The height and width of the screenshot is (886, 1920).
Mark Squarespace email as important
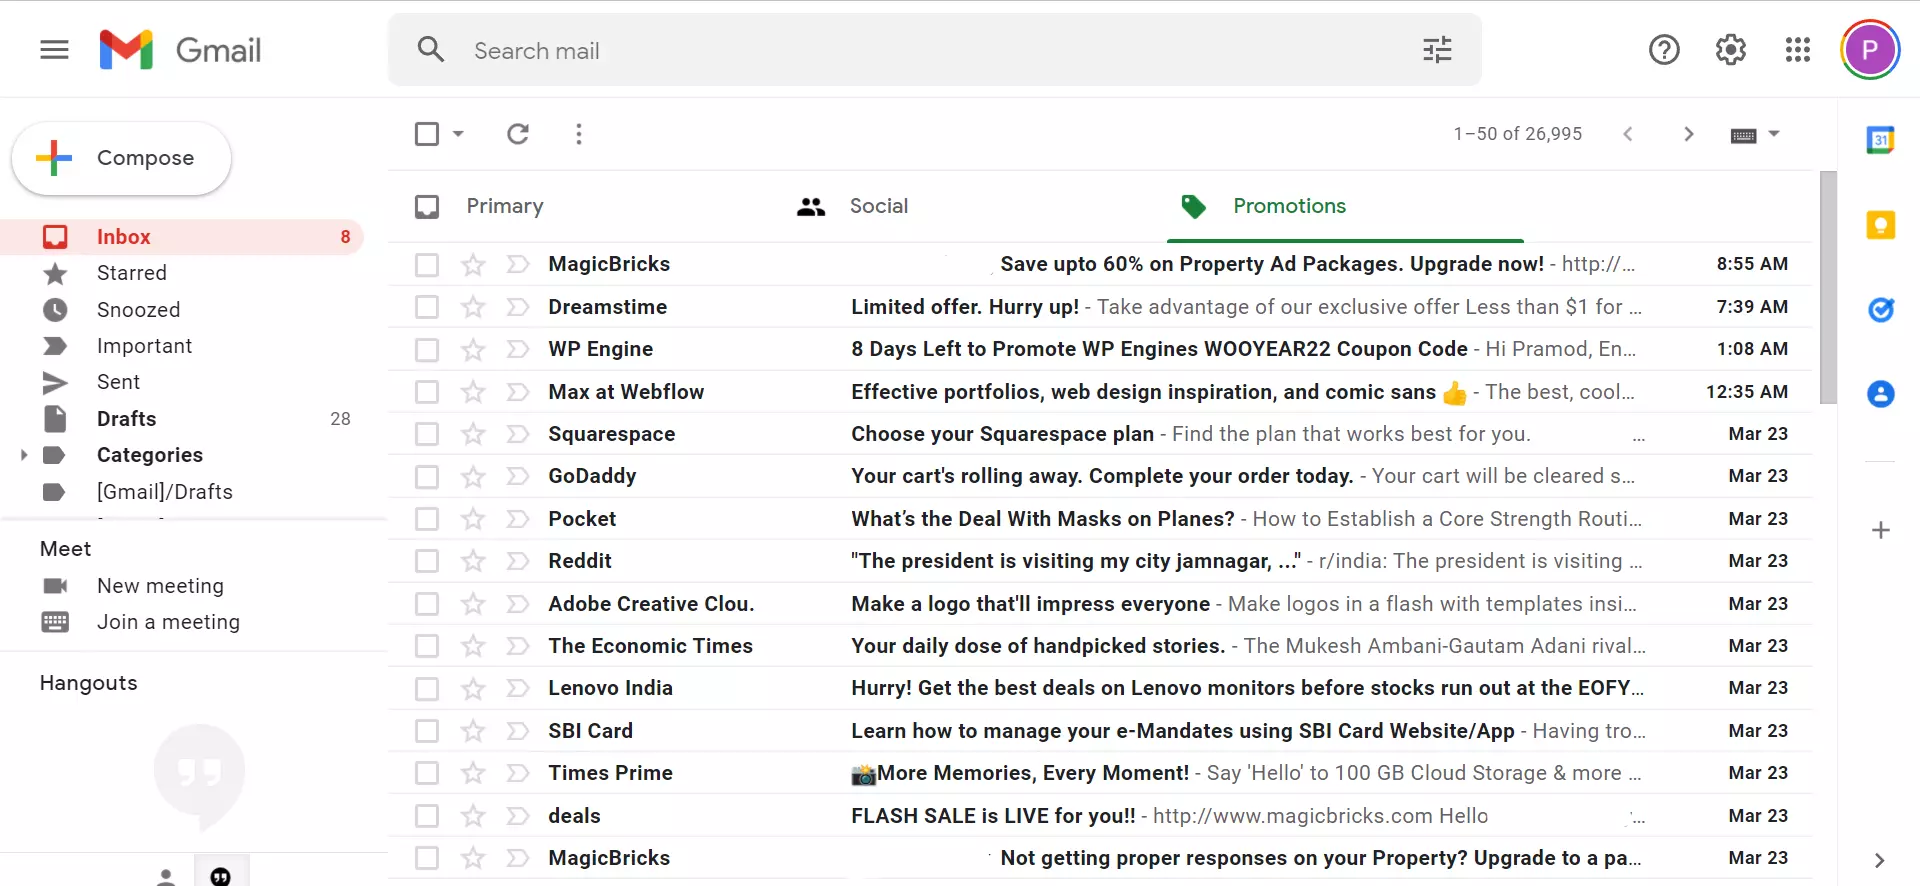(518, 434)
